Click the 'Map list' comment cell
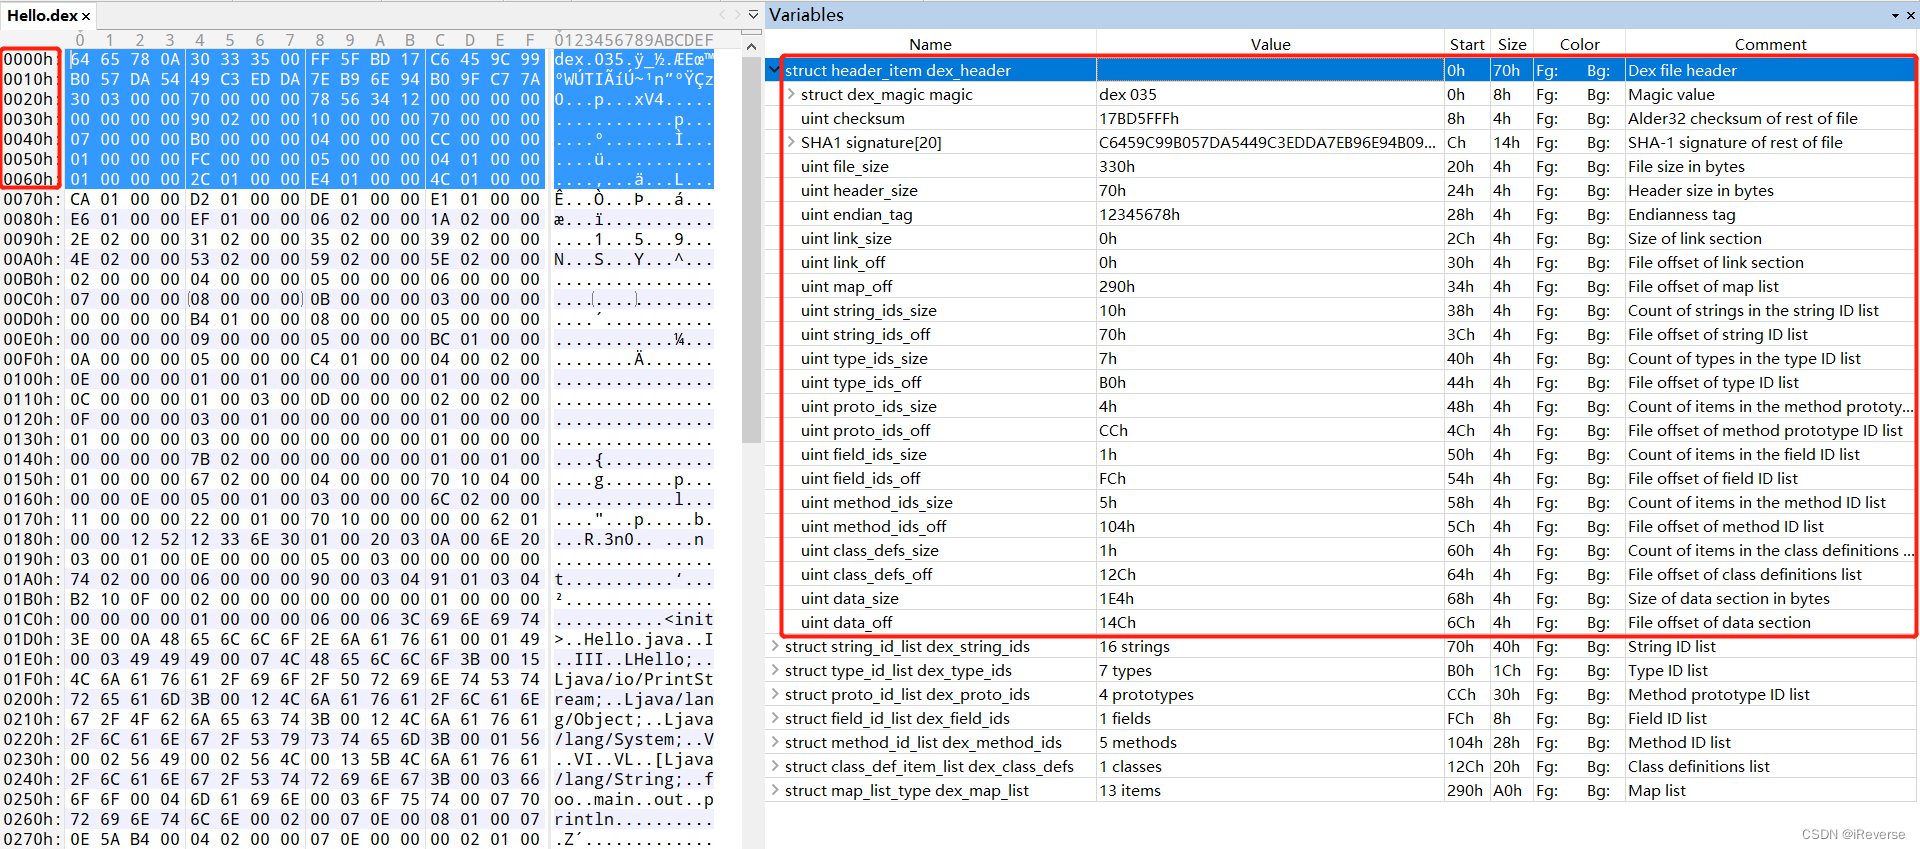 1770,790
